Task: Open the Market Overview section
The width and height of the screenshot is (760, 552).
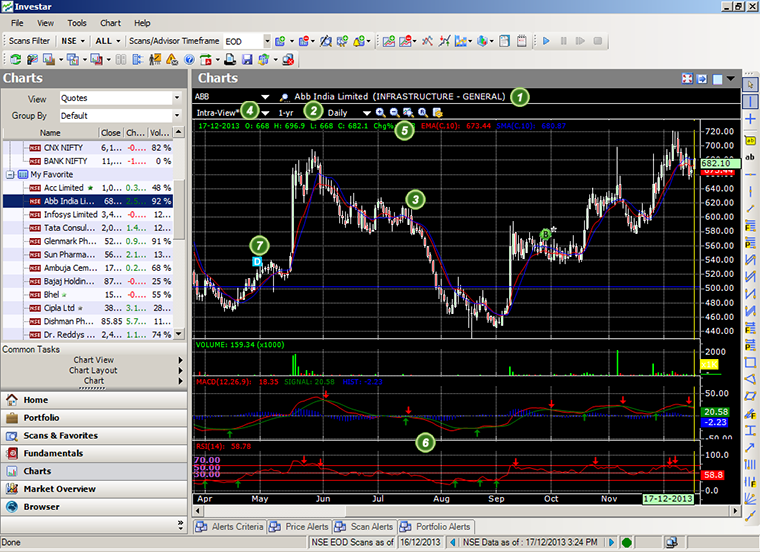Action: point(94,489)
